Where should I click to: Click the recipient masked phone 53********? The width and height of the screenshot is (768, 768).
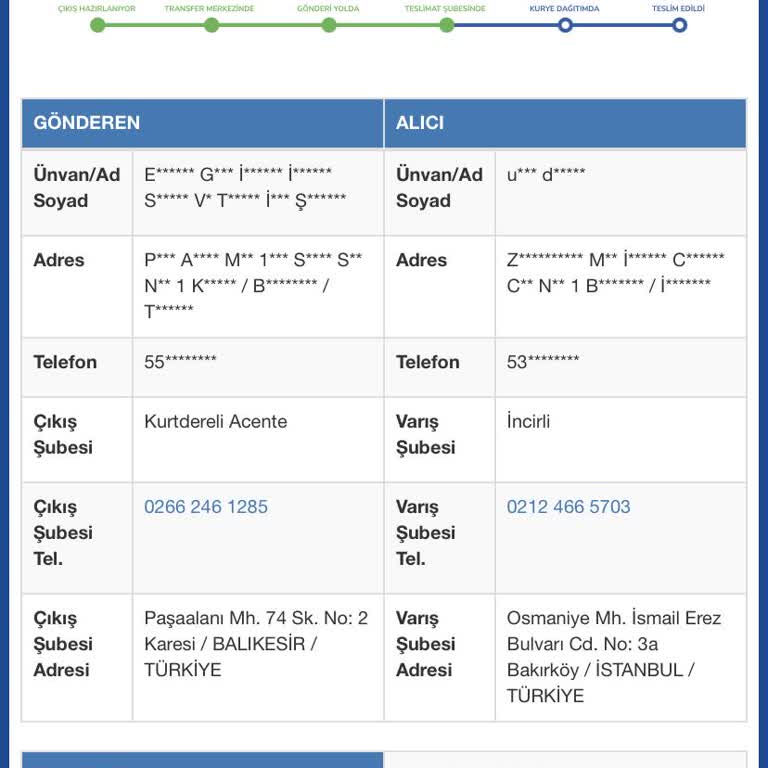(543, 362)
